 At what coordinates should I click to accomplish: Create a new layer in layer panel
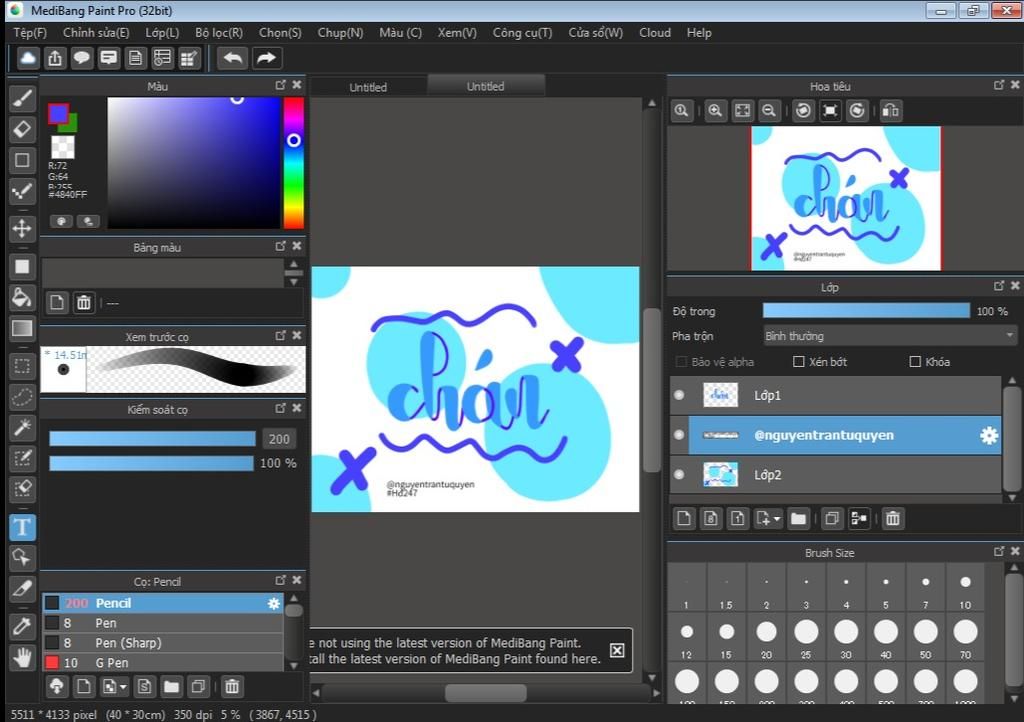pos(684,518)
